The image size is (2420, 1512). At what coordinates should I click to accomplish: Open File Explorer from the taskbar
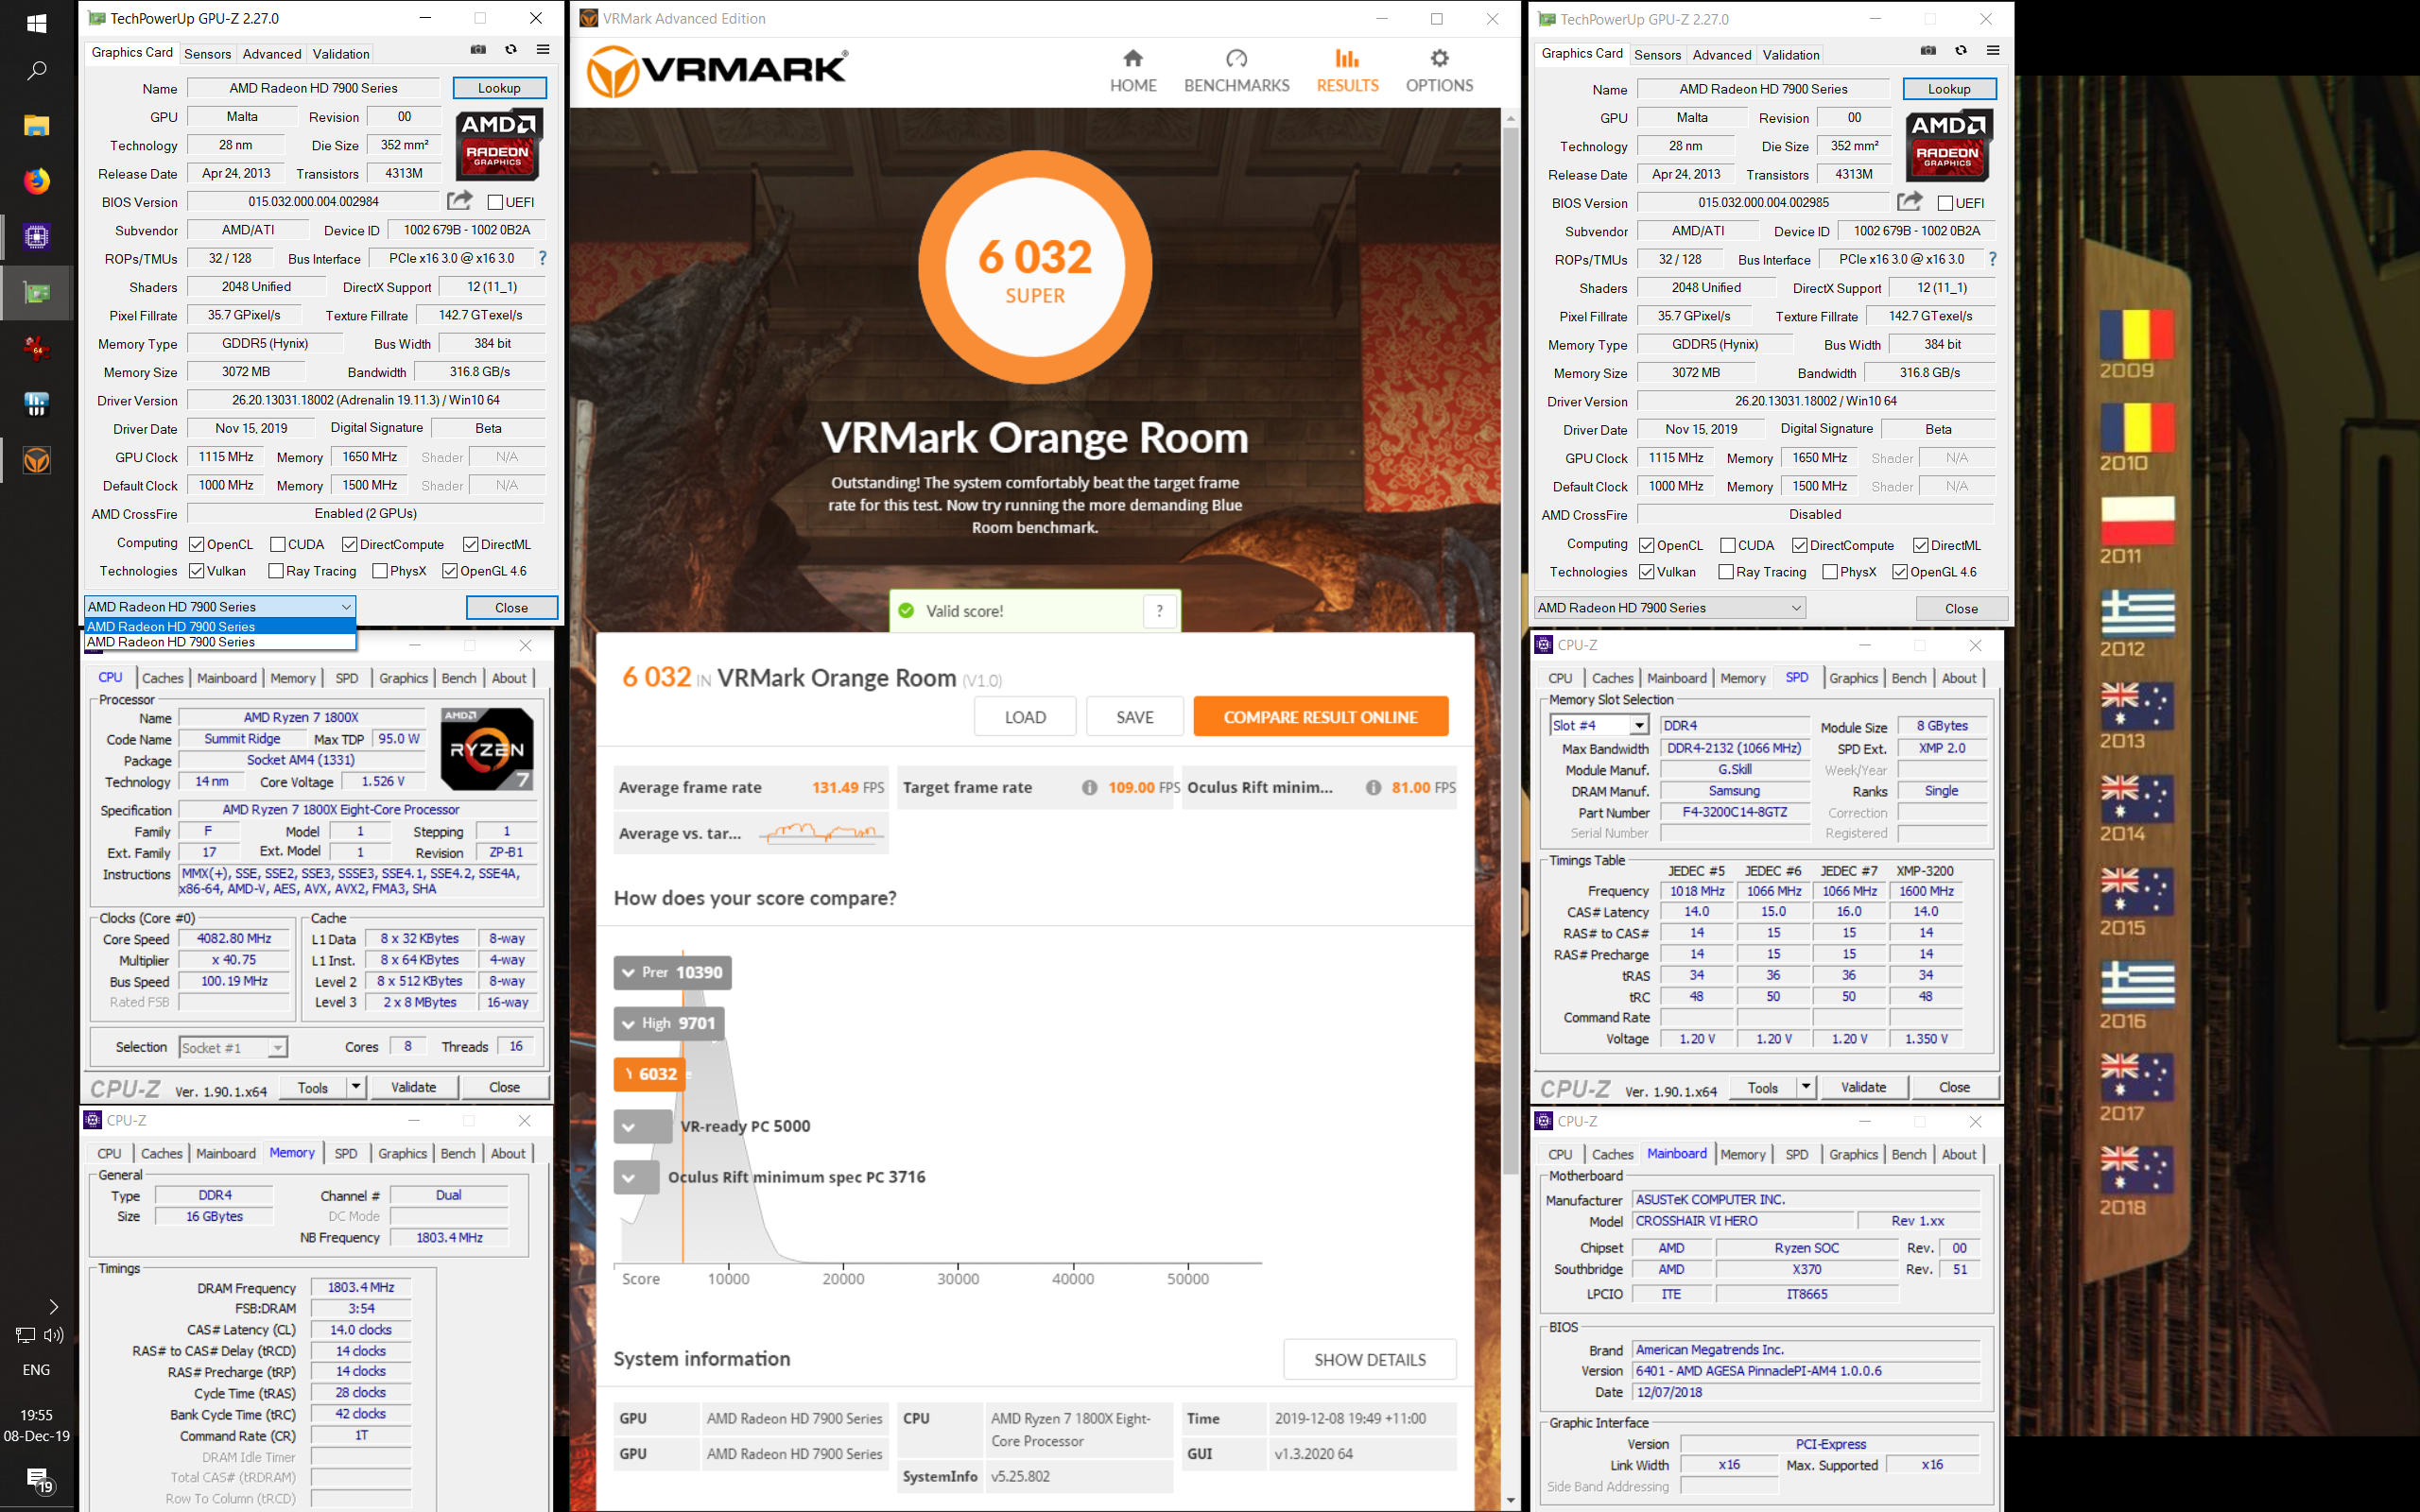(36, 126)
